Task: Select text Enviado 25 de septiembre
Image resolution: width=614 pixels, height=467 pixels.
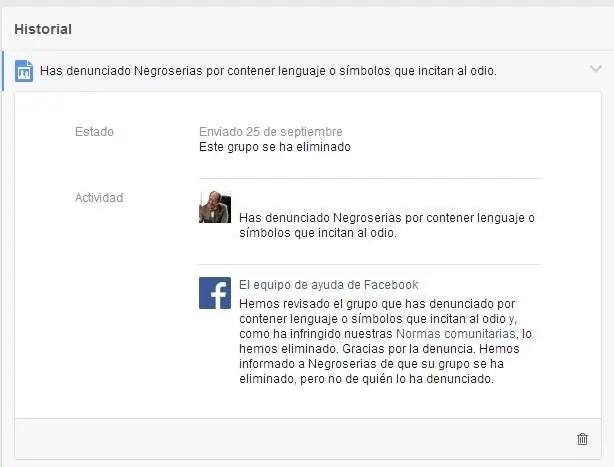Action: point(271,132)
